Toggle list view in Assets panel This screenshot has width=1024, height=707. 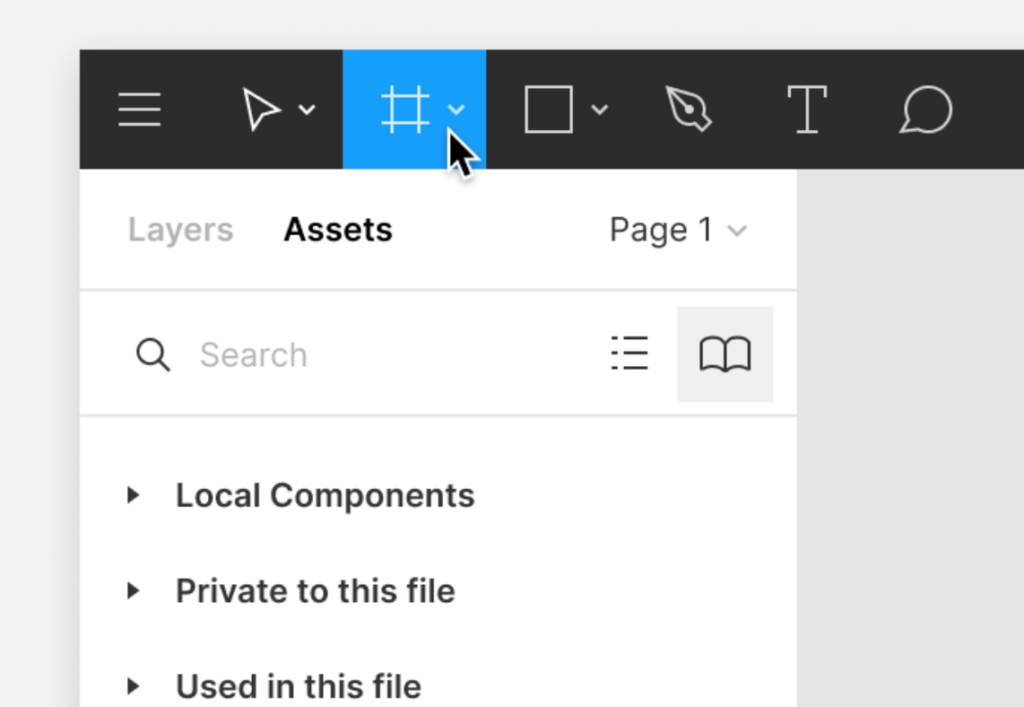pyautogui.click(x=629, y=354)
